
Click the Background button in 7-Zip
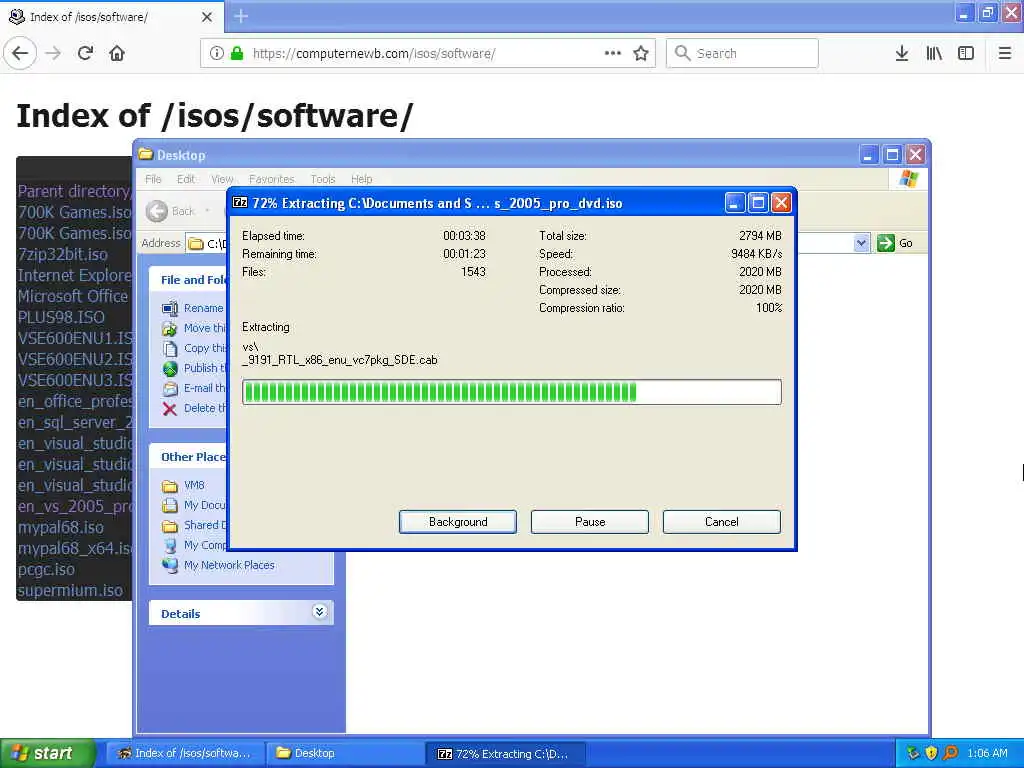pos(458,522)
